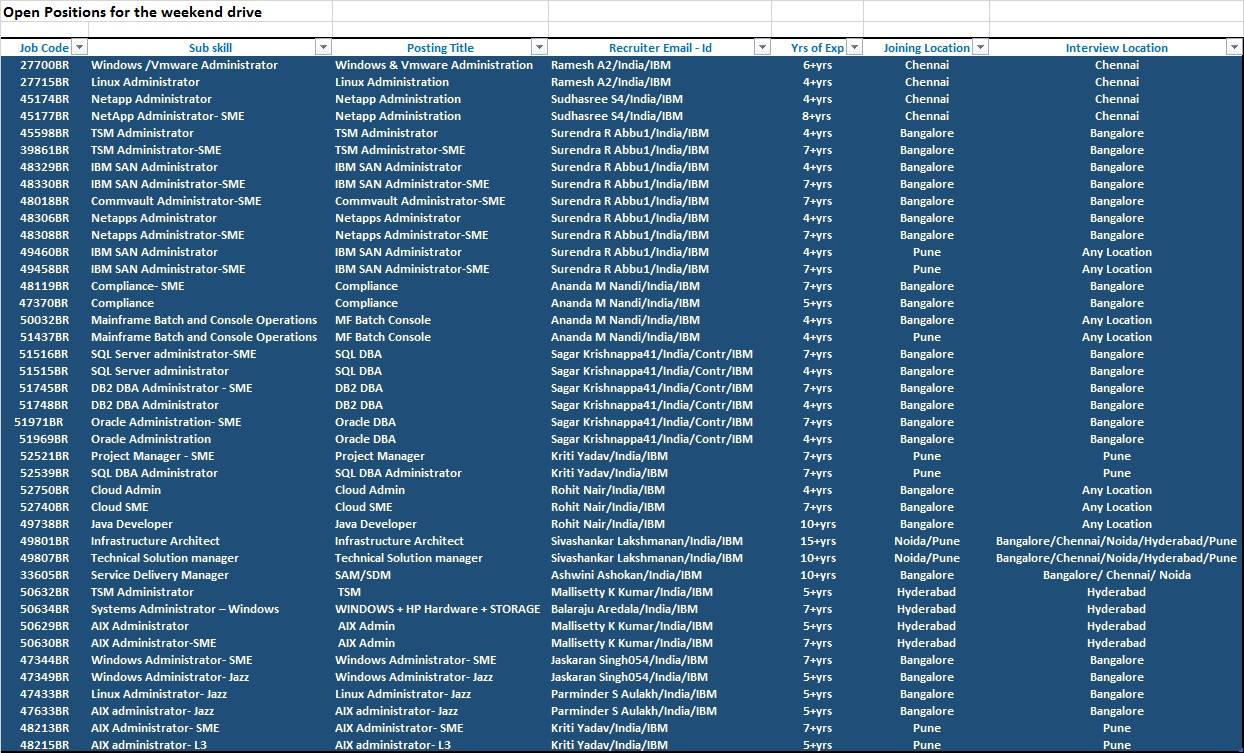Select 'Linux Administrator- Jazz' posting title cell
Viewport: 1244px width, 753px height.
pos(403,694)
